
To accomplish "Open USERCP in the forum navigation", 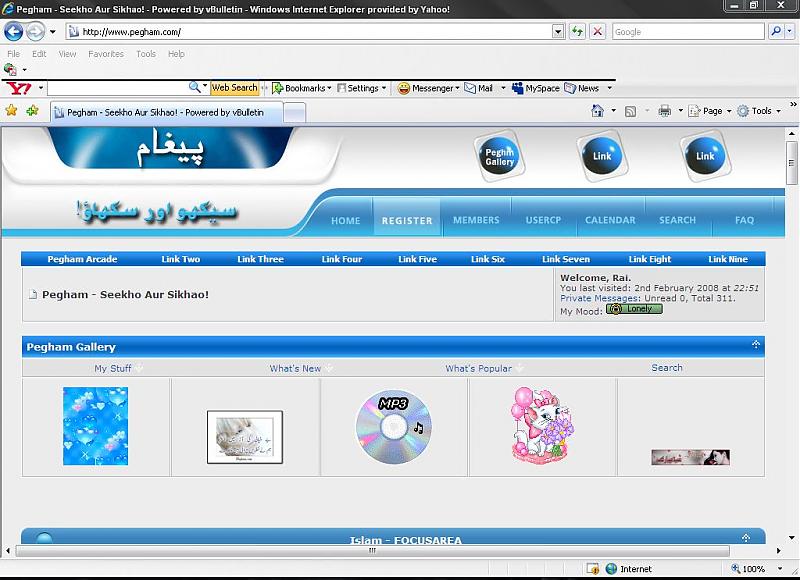I will pos(543,220).
